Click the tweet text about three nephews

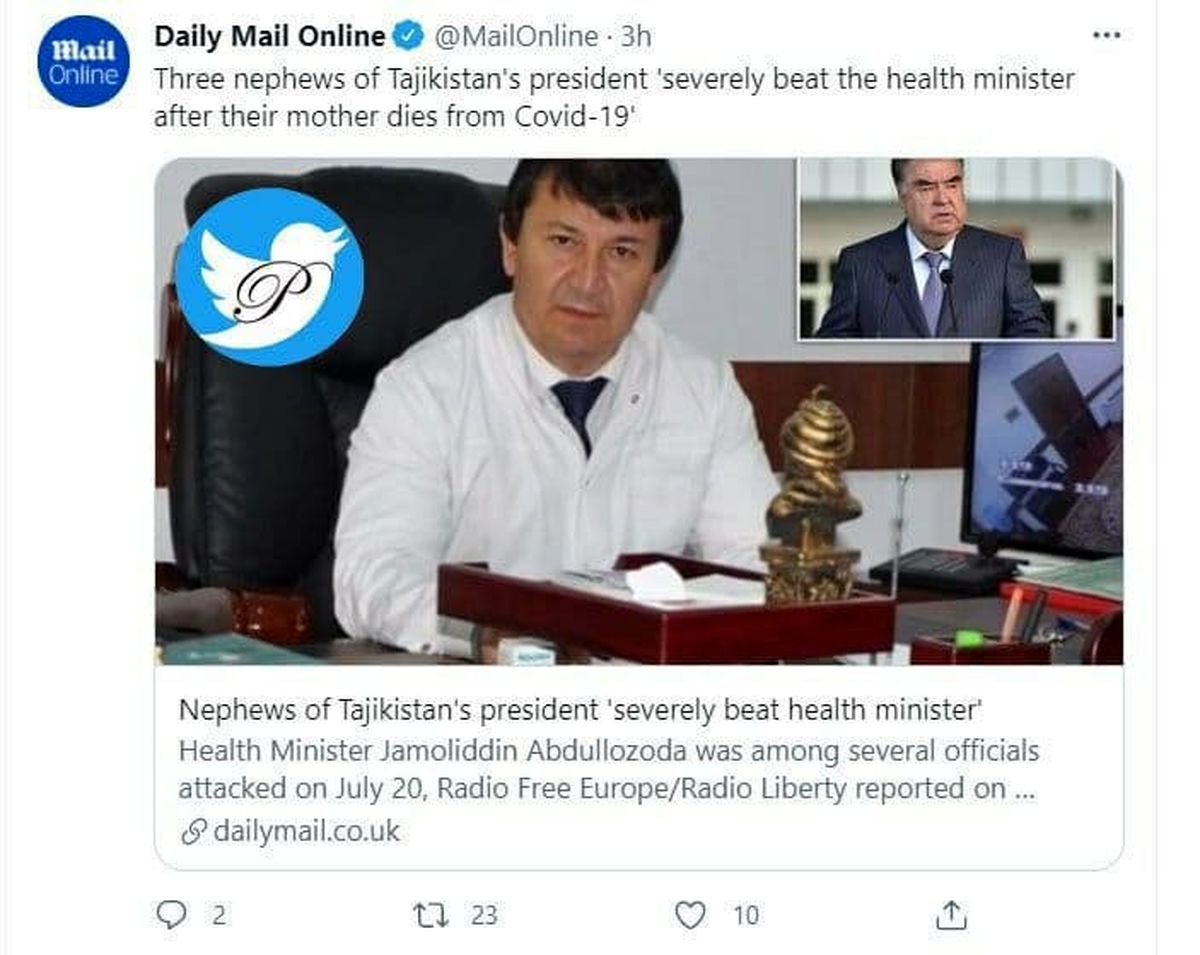tap(614, 97)
